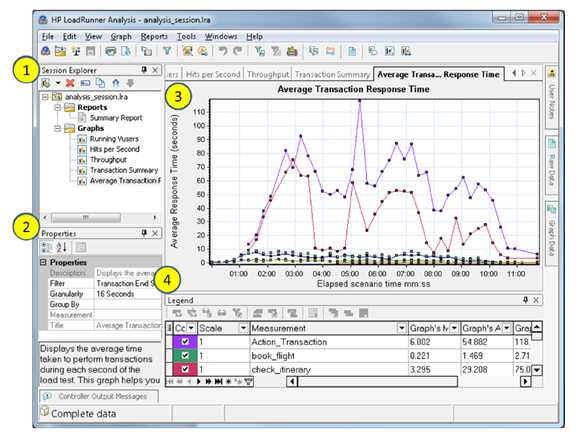Open the Graph menu
576x434 pixels.
pos(121,36)
